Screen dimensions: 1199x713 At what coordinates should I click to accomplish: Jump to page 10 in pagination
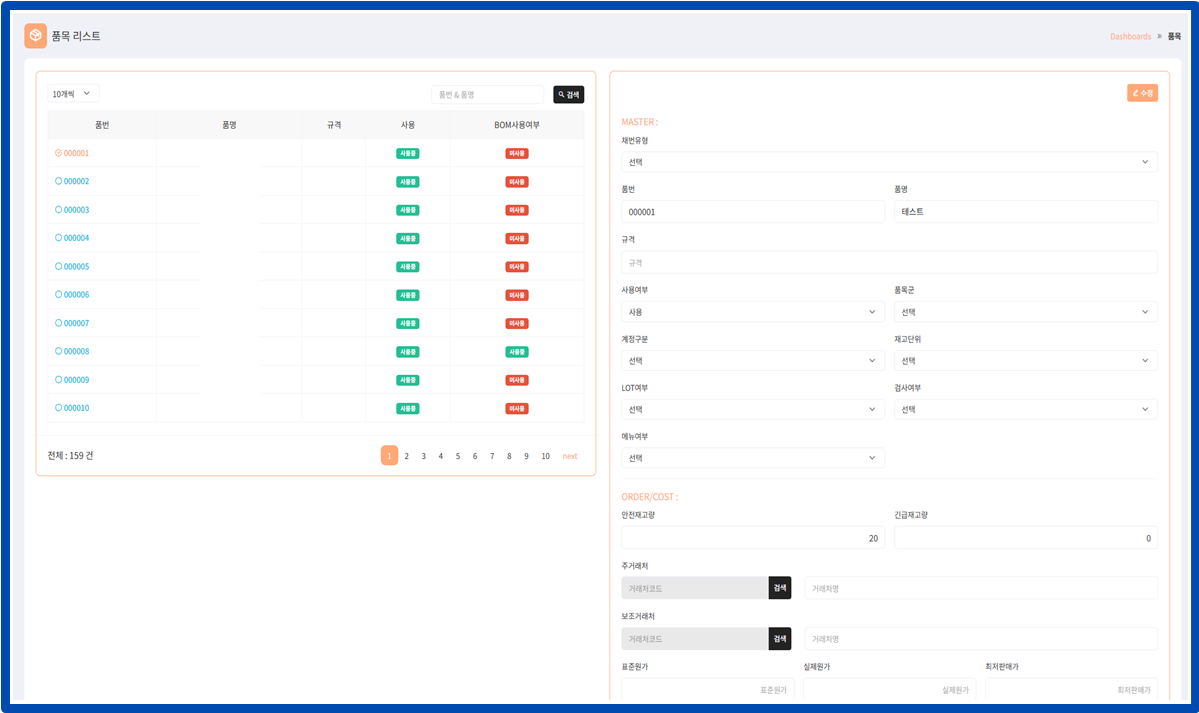(x=545, y=456)
